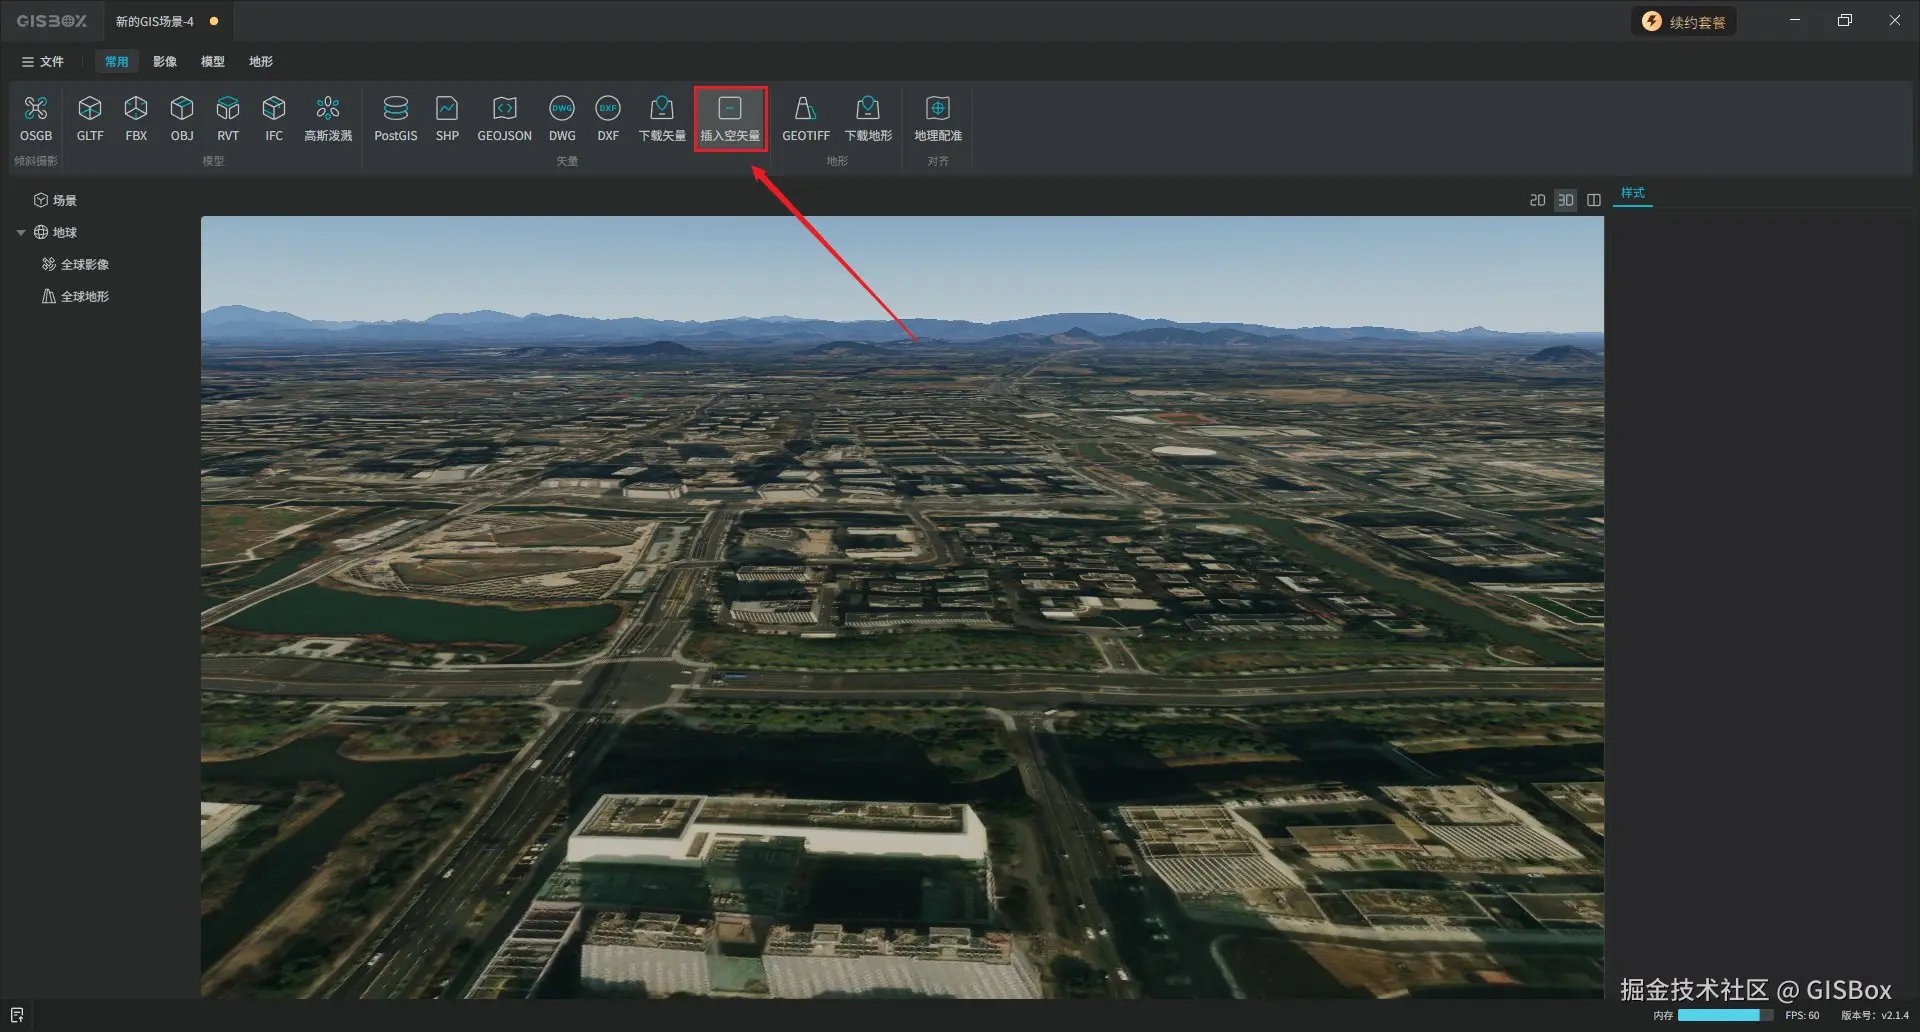Collapse the 地球 tree node arrow
The height and width of the screenshot is (1032, 1920).
pos(21,233)
